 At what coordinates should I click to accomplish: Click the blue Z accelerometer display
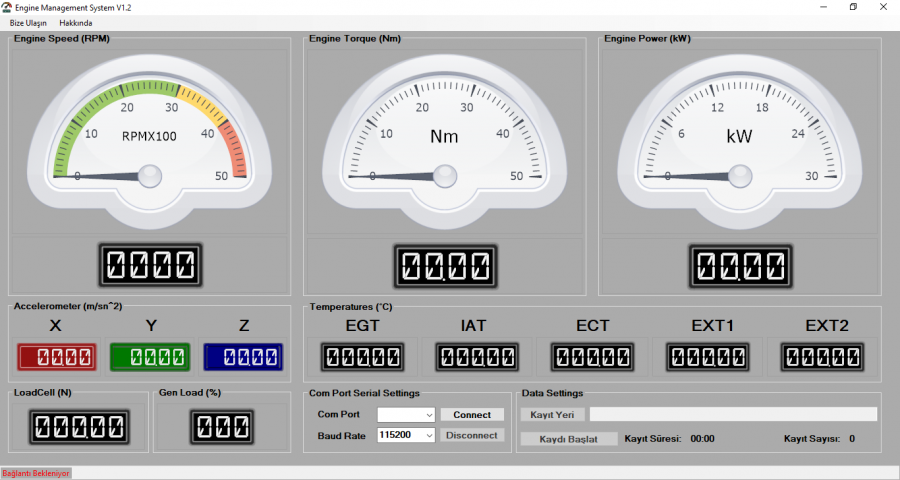243,357
